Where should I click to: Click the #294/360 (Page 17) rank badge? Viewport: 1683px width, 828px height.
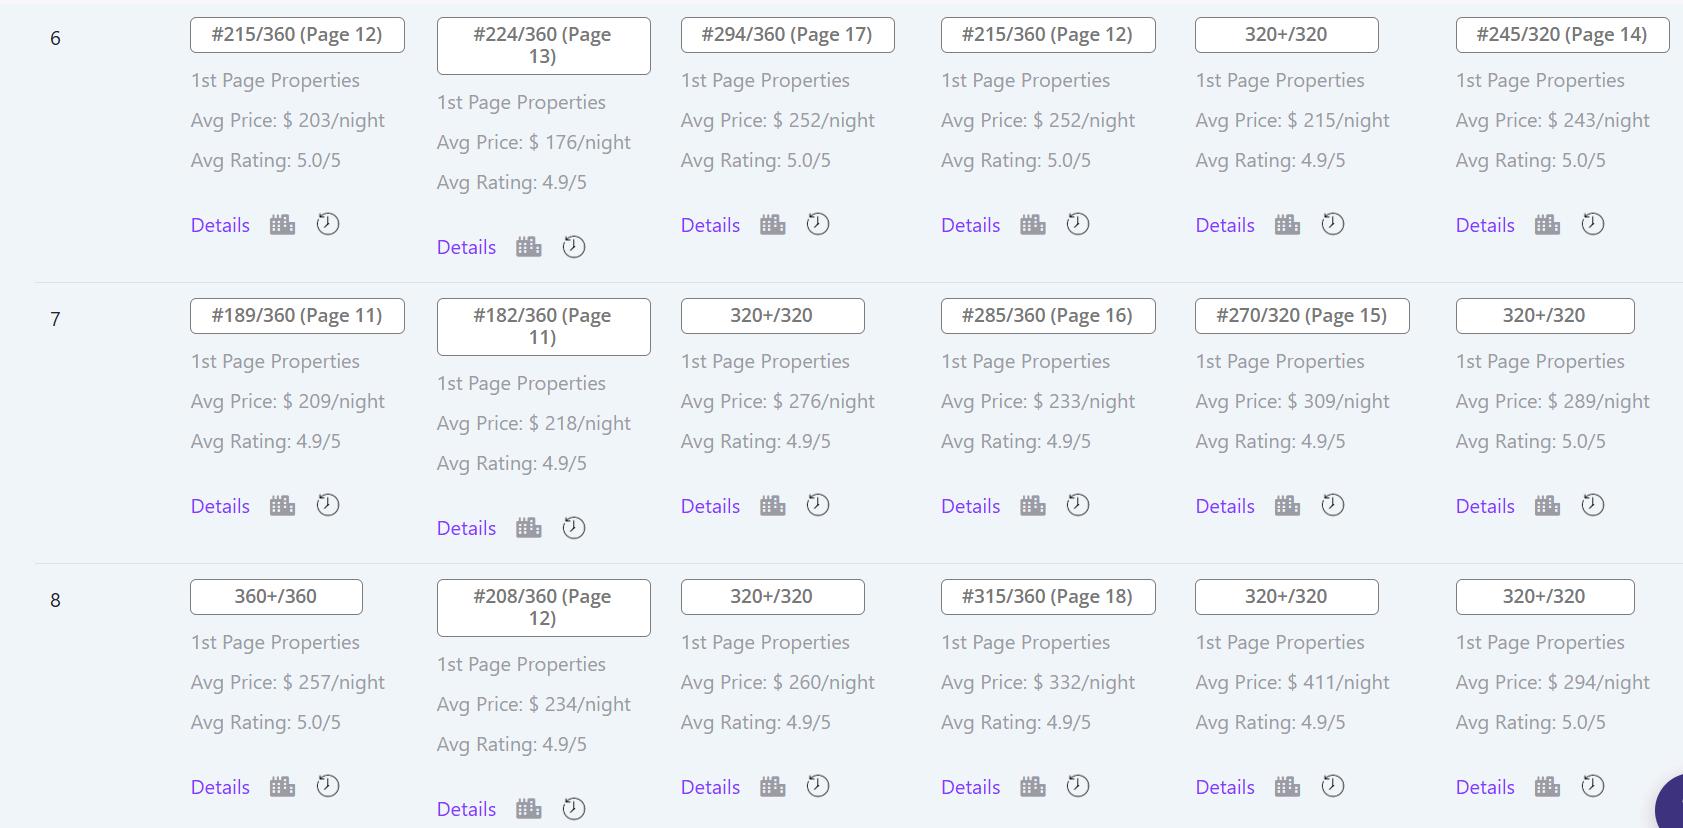pos(787,34)
